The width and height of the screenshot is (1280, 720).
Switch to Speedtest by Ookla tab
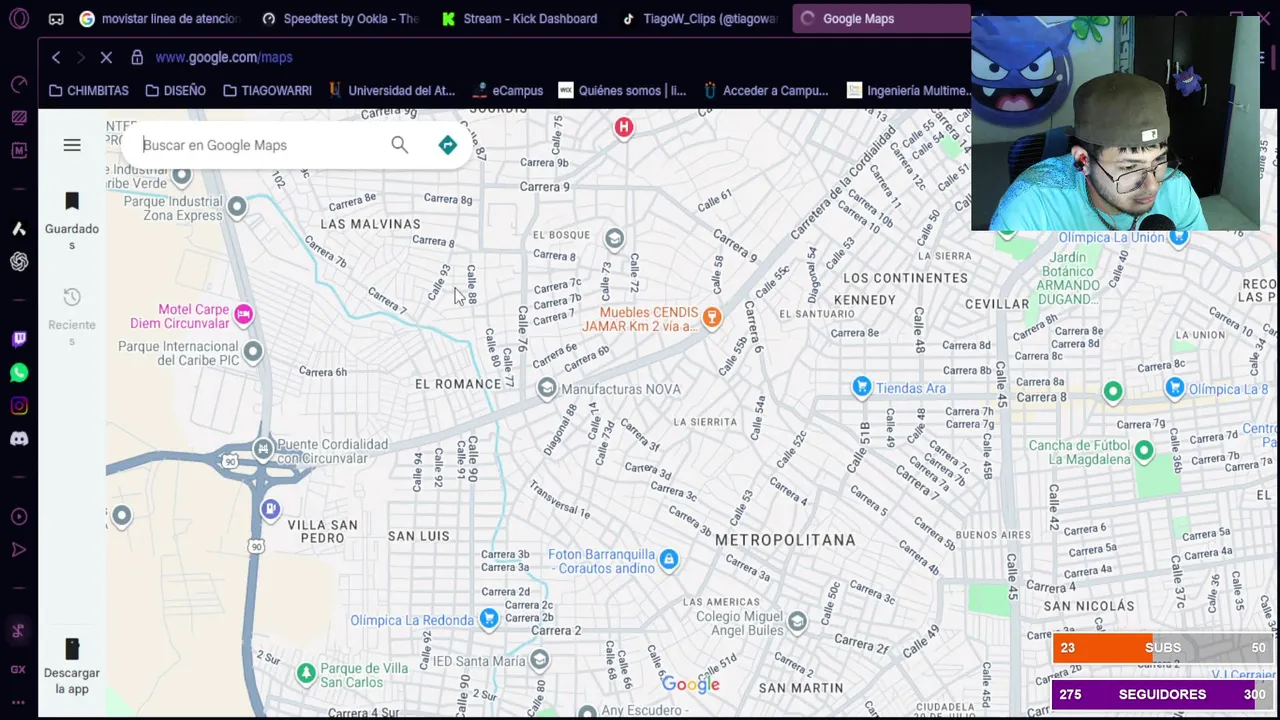click(340, 18)
